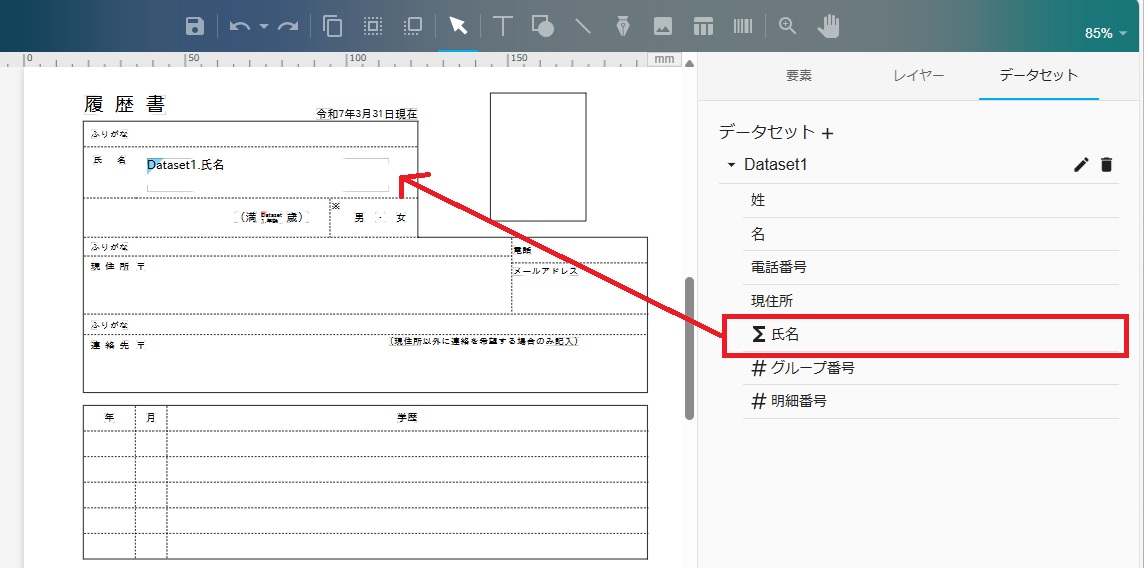1144x568 pixels.
Task: Select the Image insert tool
Action: [x=663, y=27]
